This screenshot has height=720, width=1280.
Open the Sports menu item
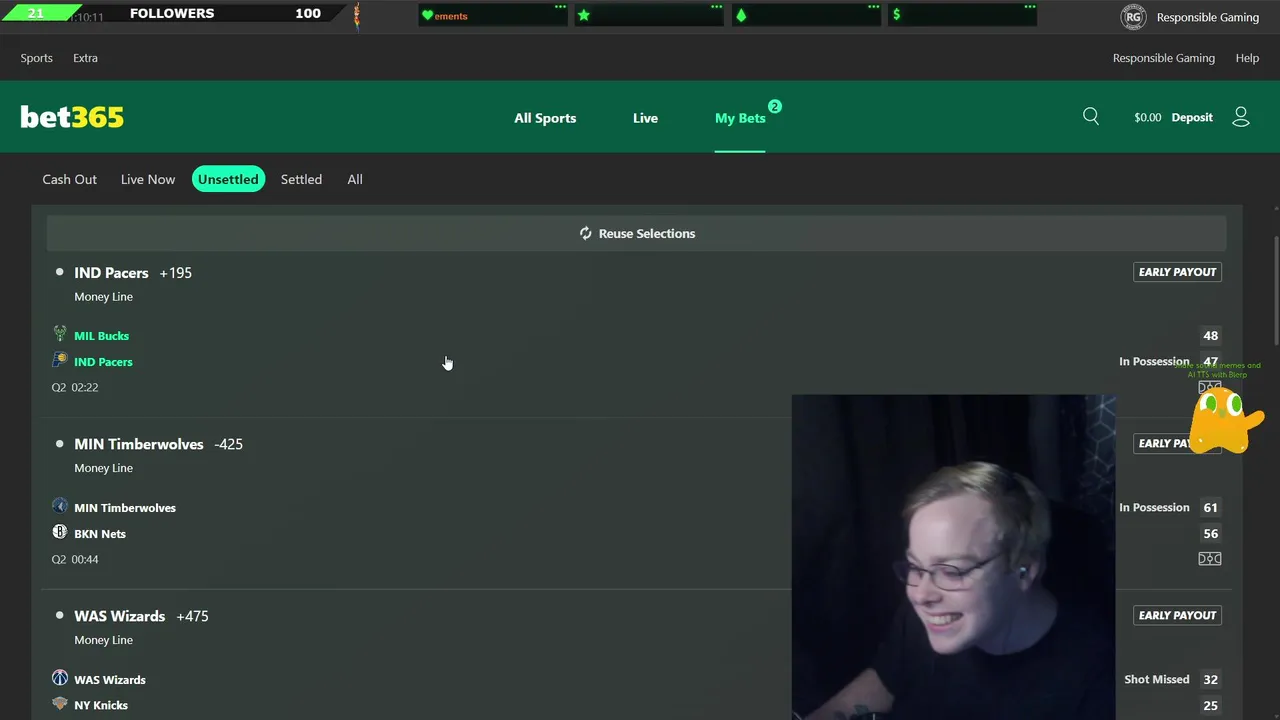click(37, 58)
